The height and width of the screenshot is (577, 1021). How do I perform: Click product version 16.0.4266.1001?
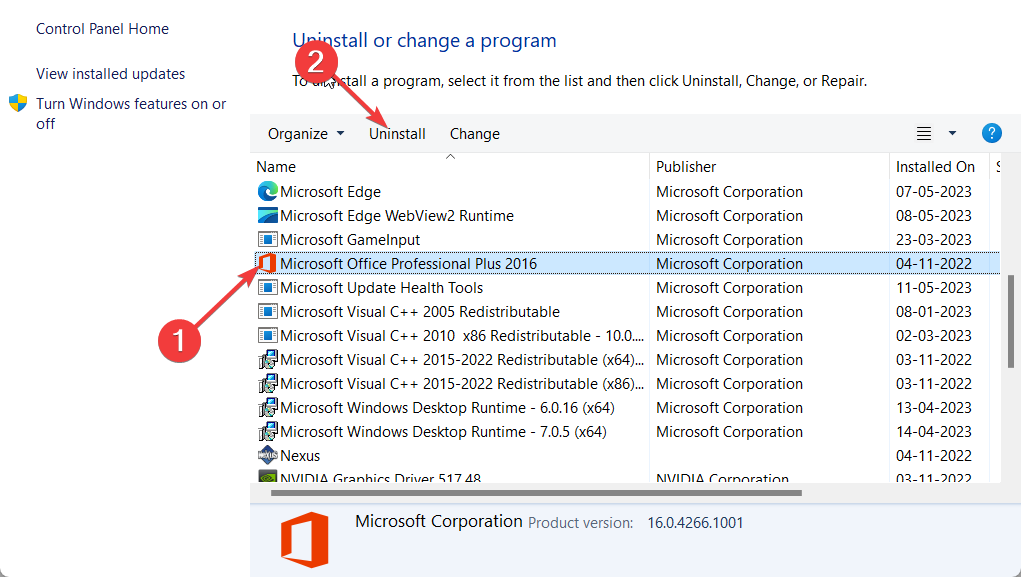[x=695, y=523]
